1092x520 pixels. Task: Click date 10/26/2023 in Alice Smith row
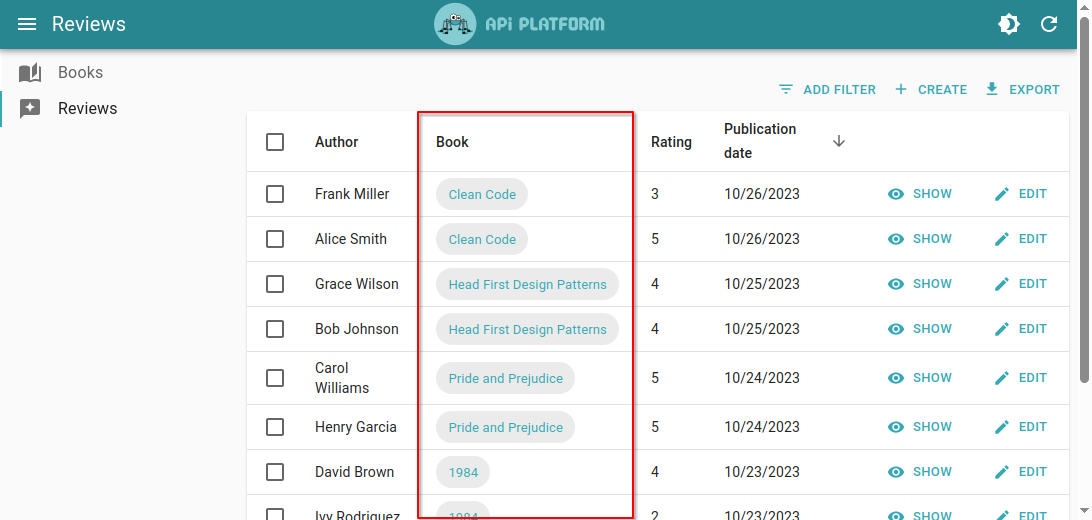pos(762,239)
